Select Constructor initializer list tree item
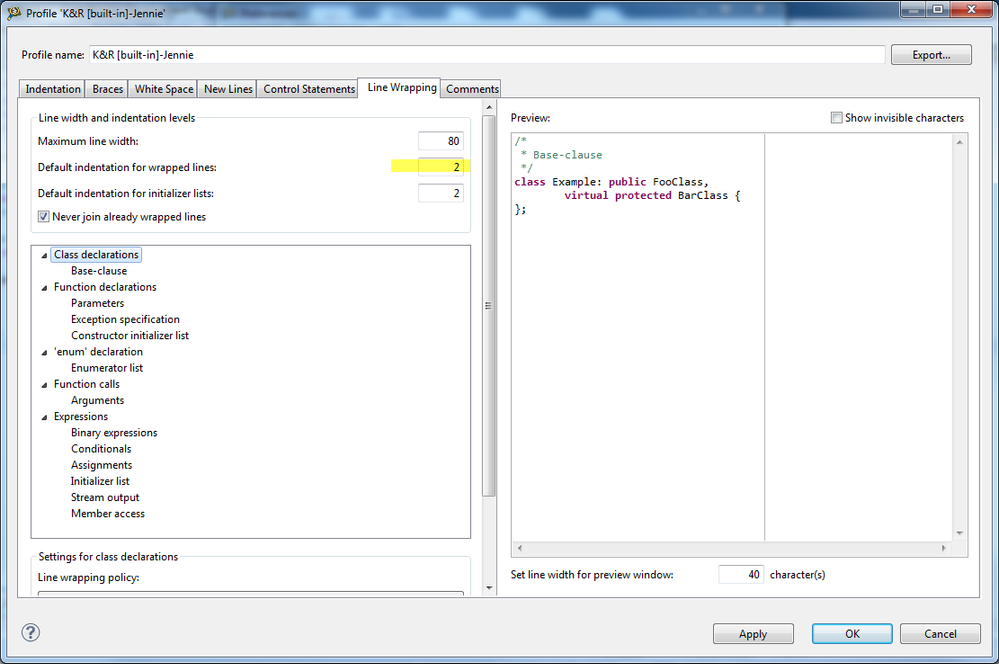This screenshot has height=664, width=999. [130, 335]
